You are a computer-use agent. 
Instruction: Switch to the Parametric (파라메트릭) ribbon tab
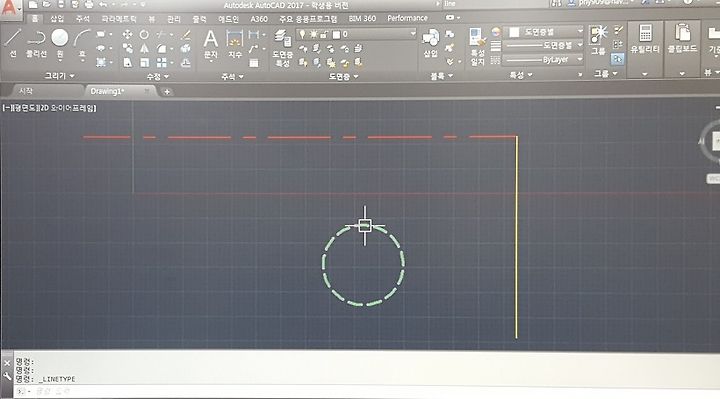click(x=119, y=19)
